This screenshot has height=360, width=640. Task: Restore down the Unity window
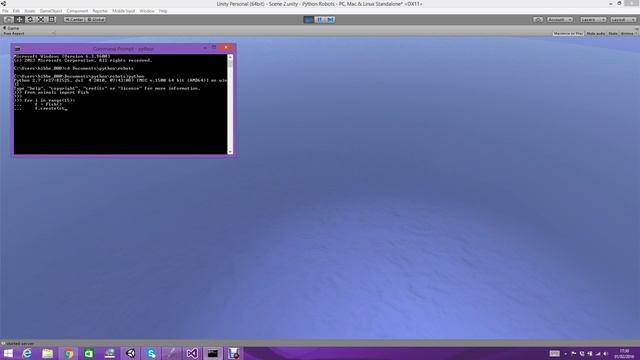click(619, 3)
